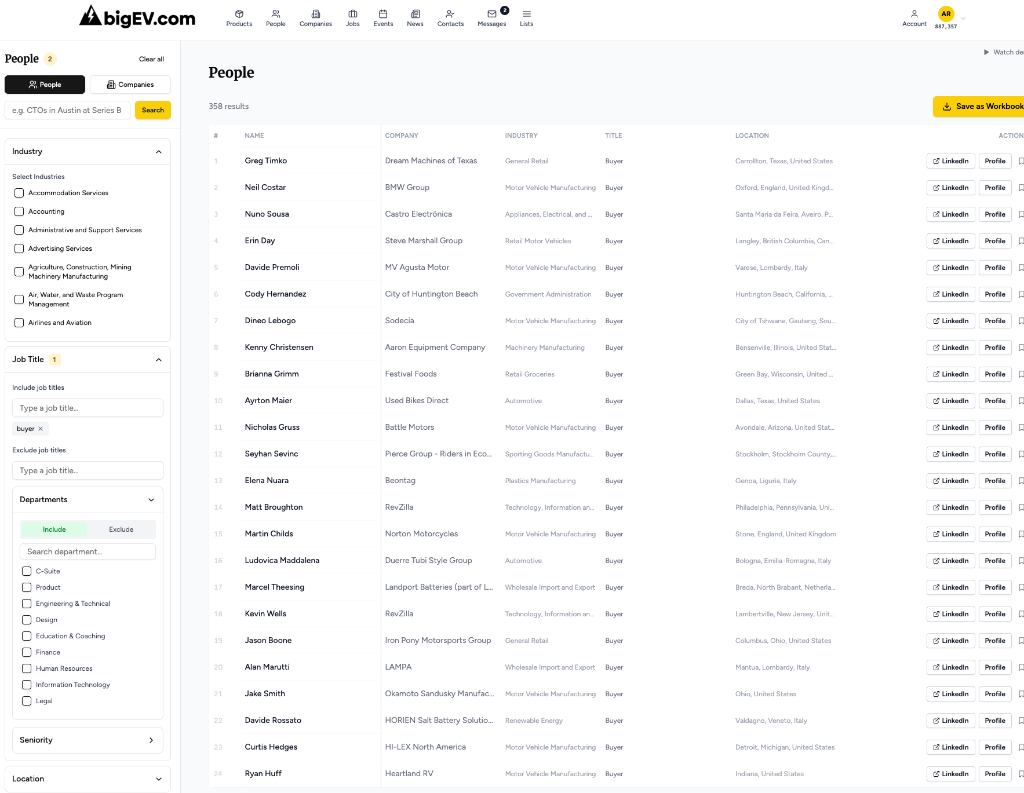Open Ryan Huff's LinkedIn

(x=950, y=773)
